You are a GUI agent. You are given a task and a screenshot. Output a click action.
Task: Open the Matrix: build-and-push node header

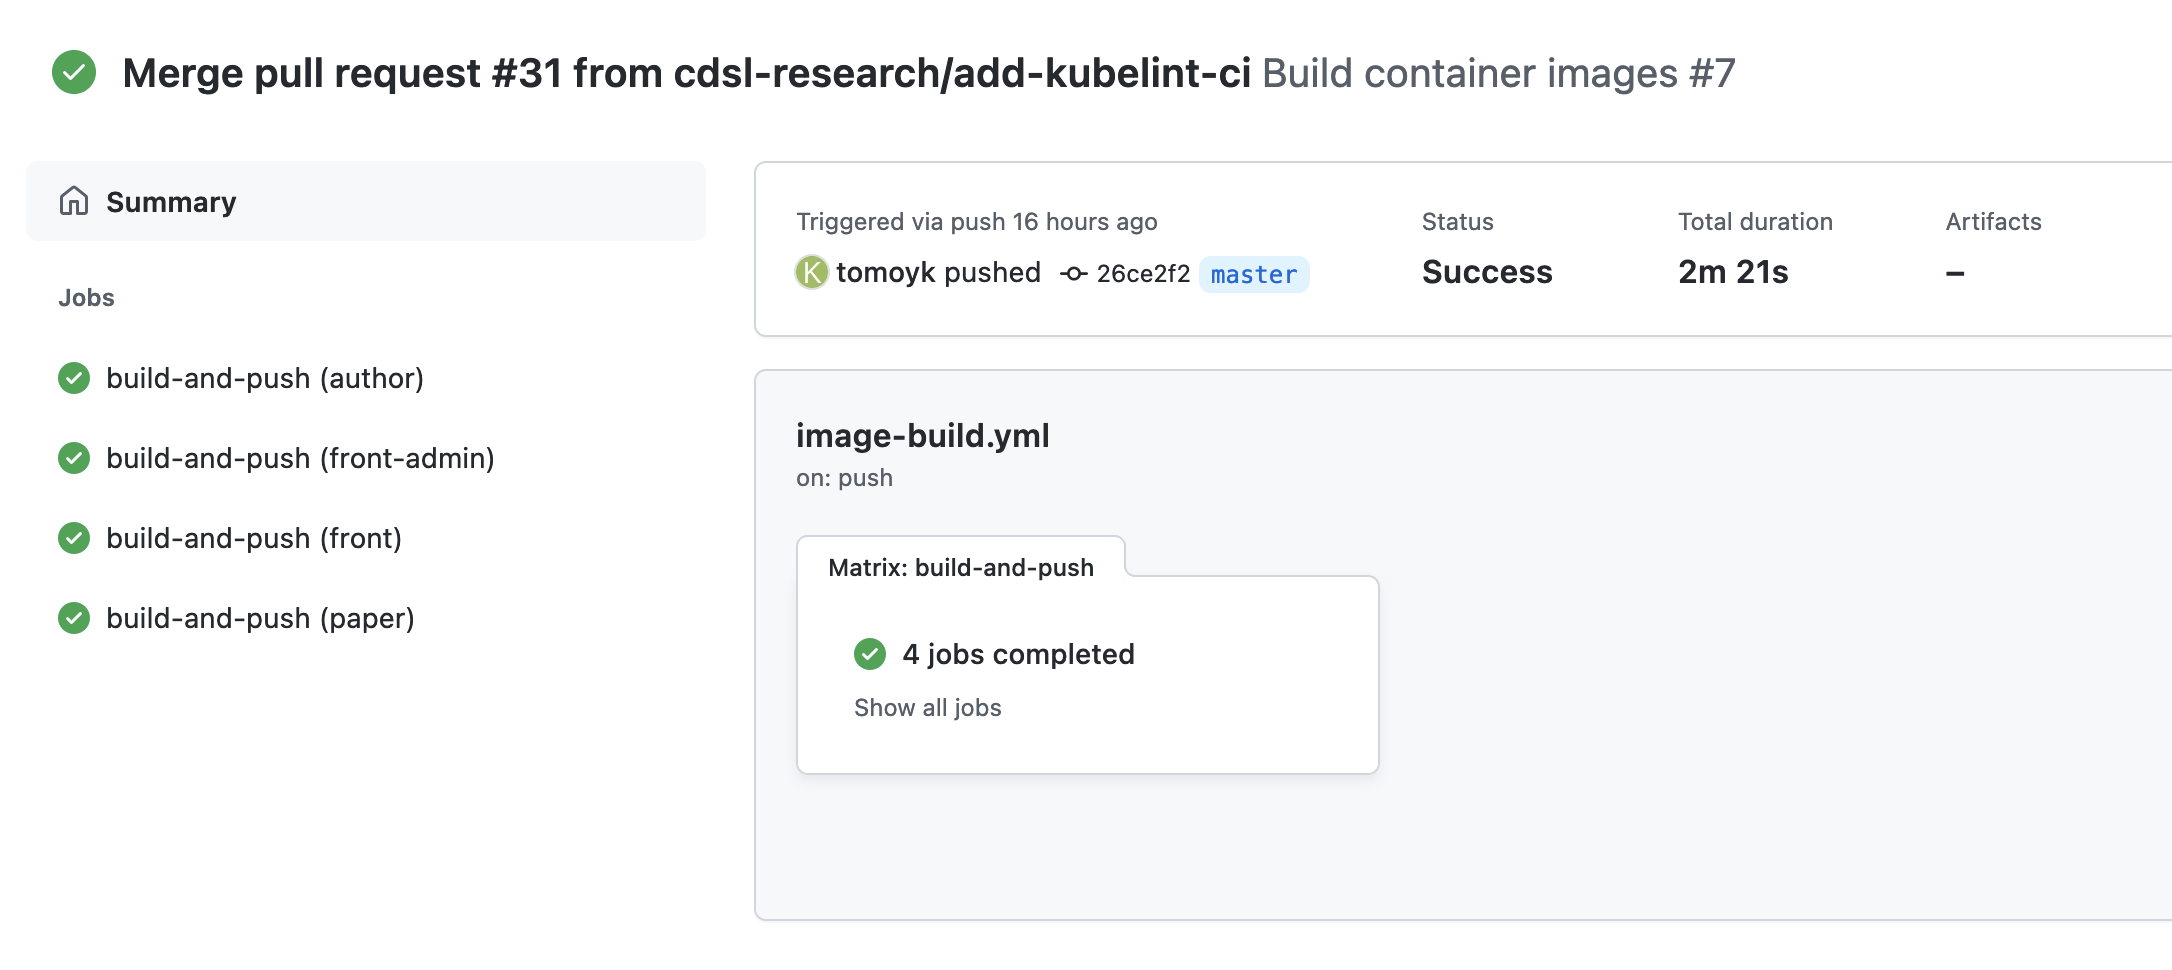tap(960, 567)
